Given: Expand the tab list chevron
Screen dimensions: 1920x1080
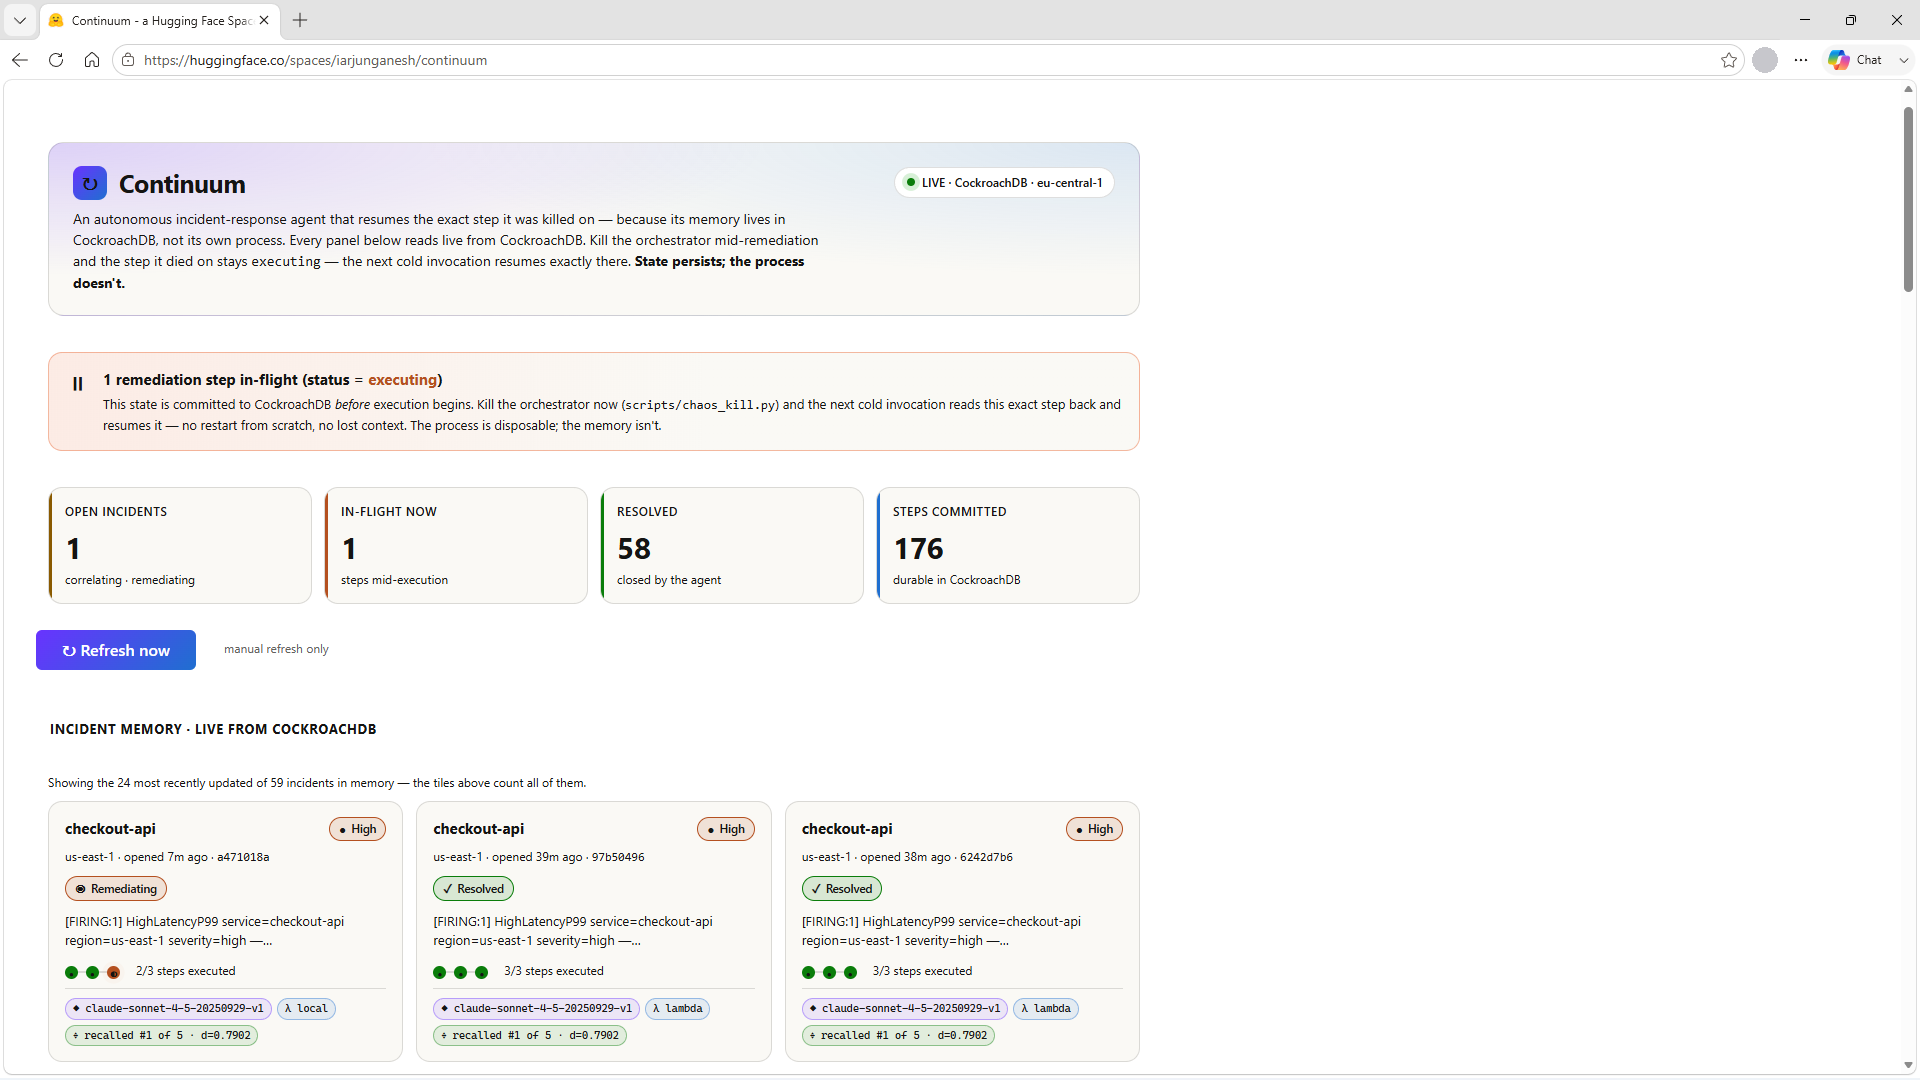Looking at the screenshot, I should pyautogui.click(x=20, y=20).
